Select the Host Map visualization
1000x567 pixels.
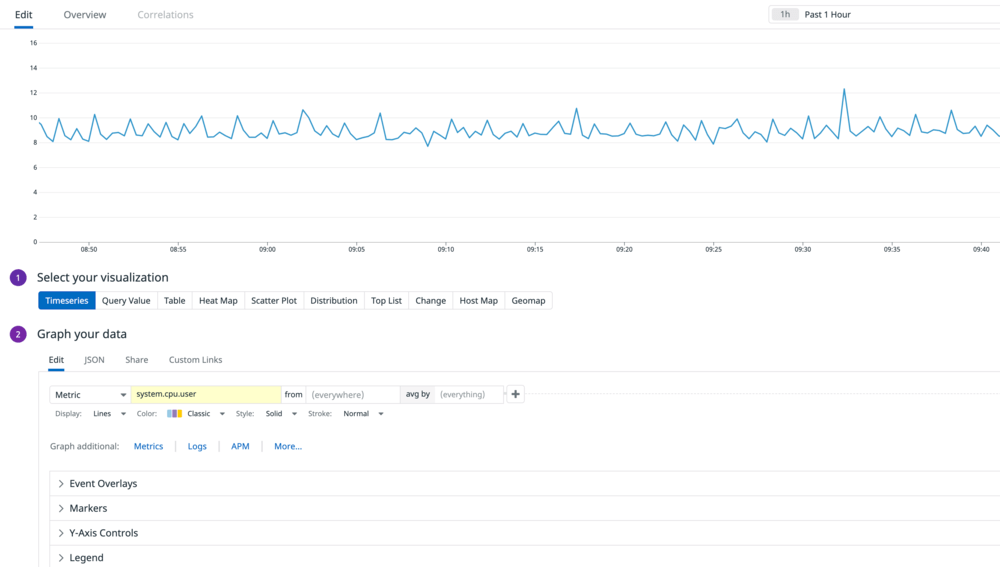coord(478,300)
